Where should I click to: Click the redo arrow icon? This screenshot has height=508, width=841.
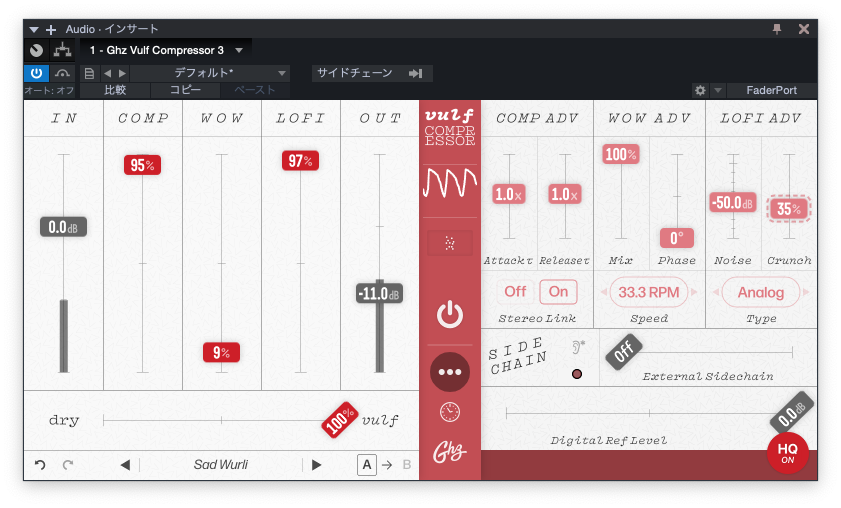click(68, 465)
